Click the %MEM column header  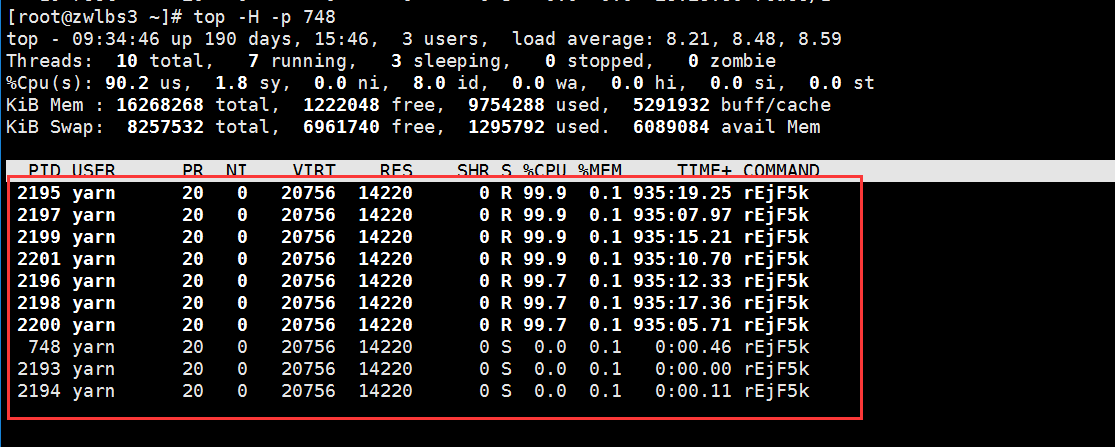click(x=599, y=171)
